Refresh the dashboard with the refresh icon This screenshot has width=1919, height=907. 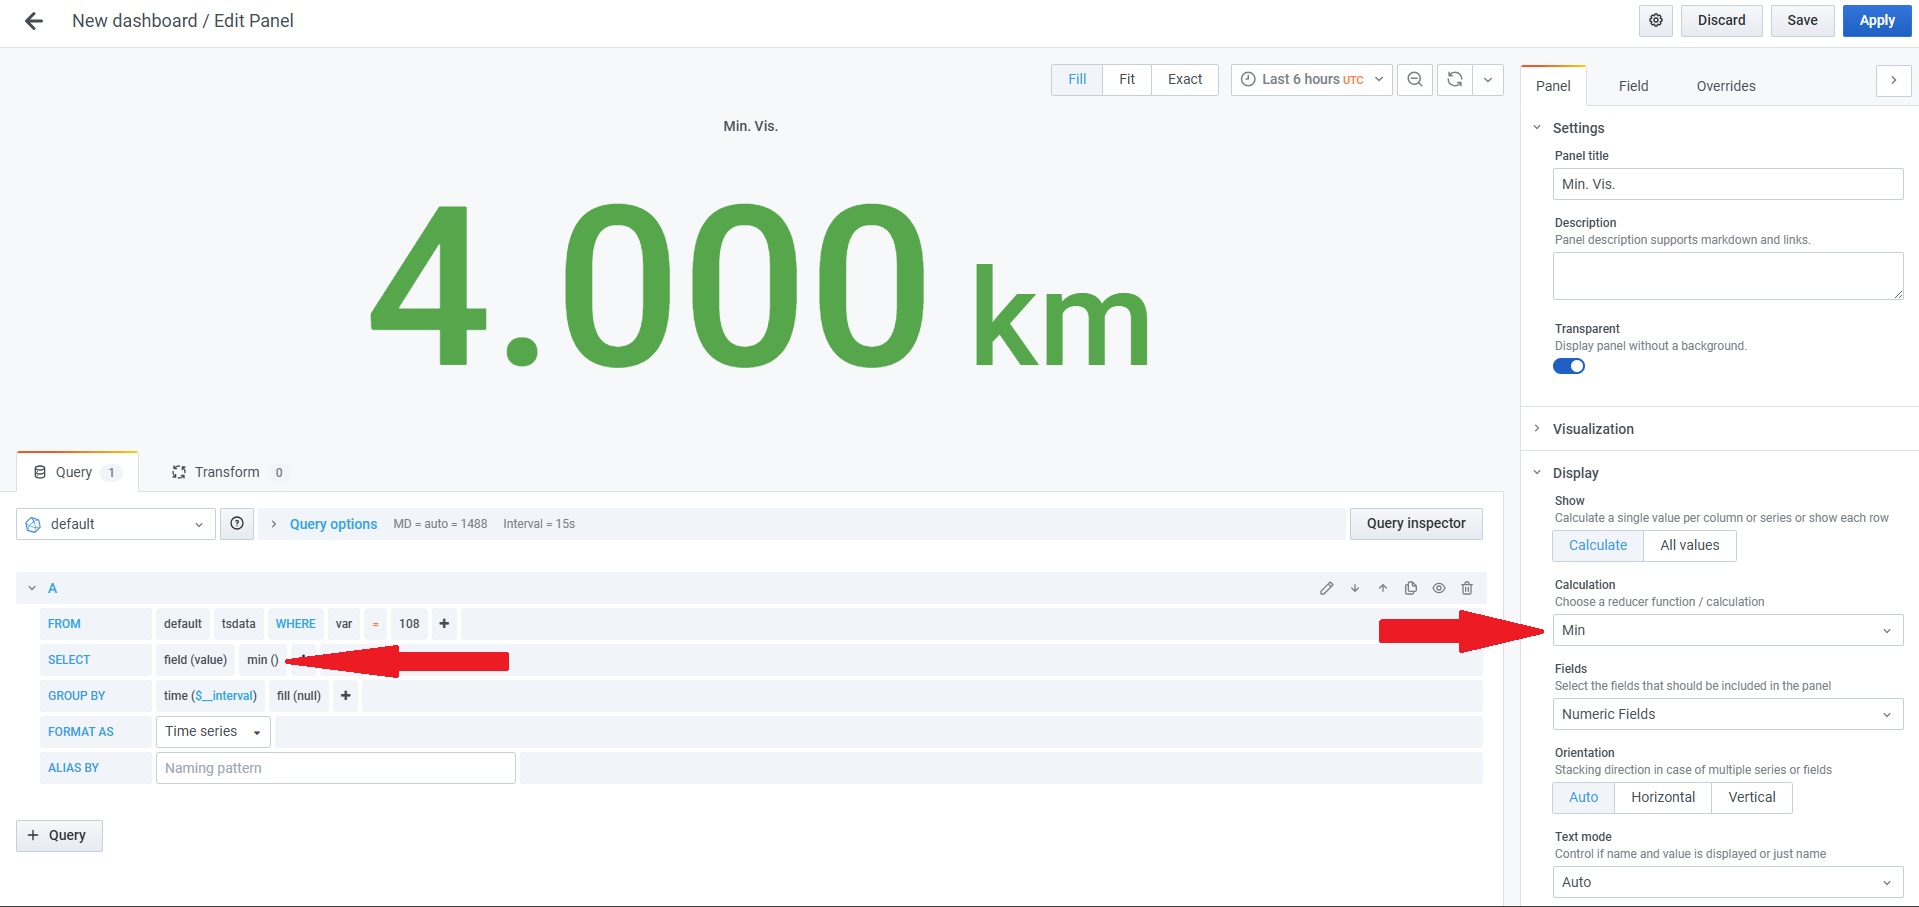point(1455,80)
